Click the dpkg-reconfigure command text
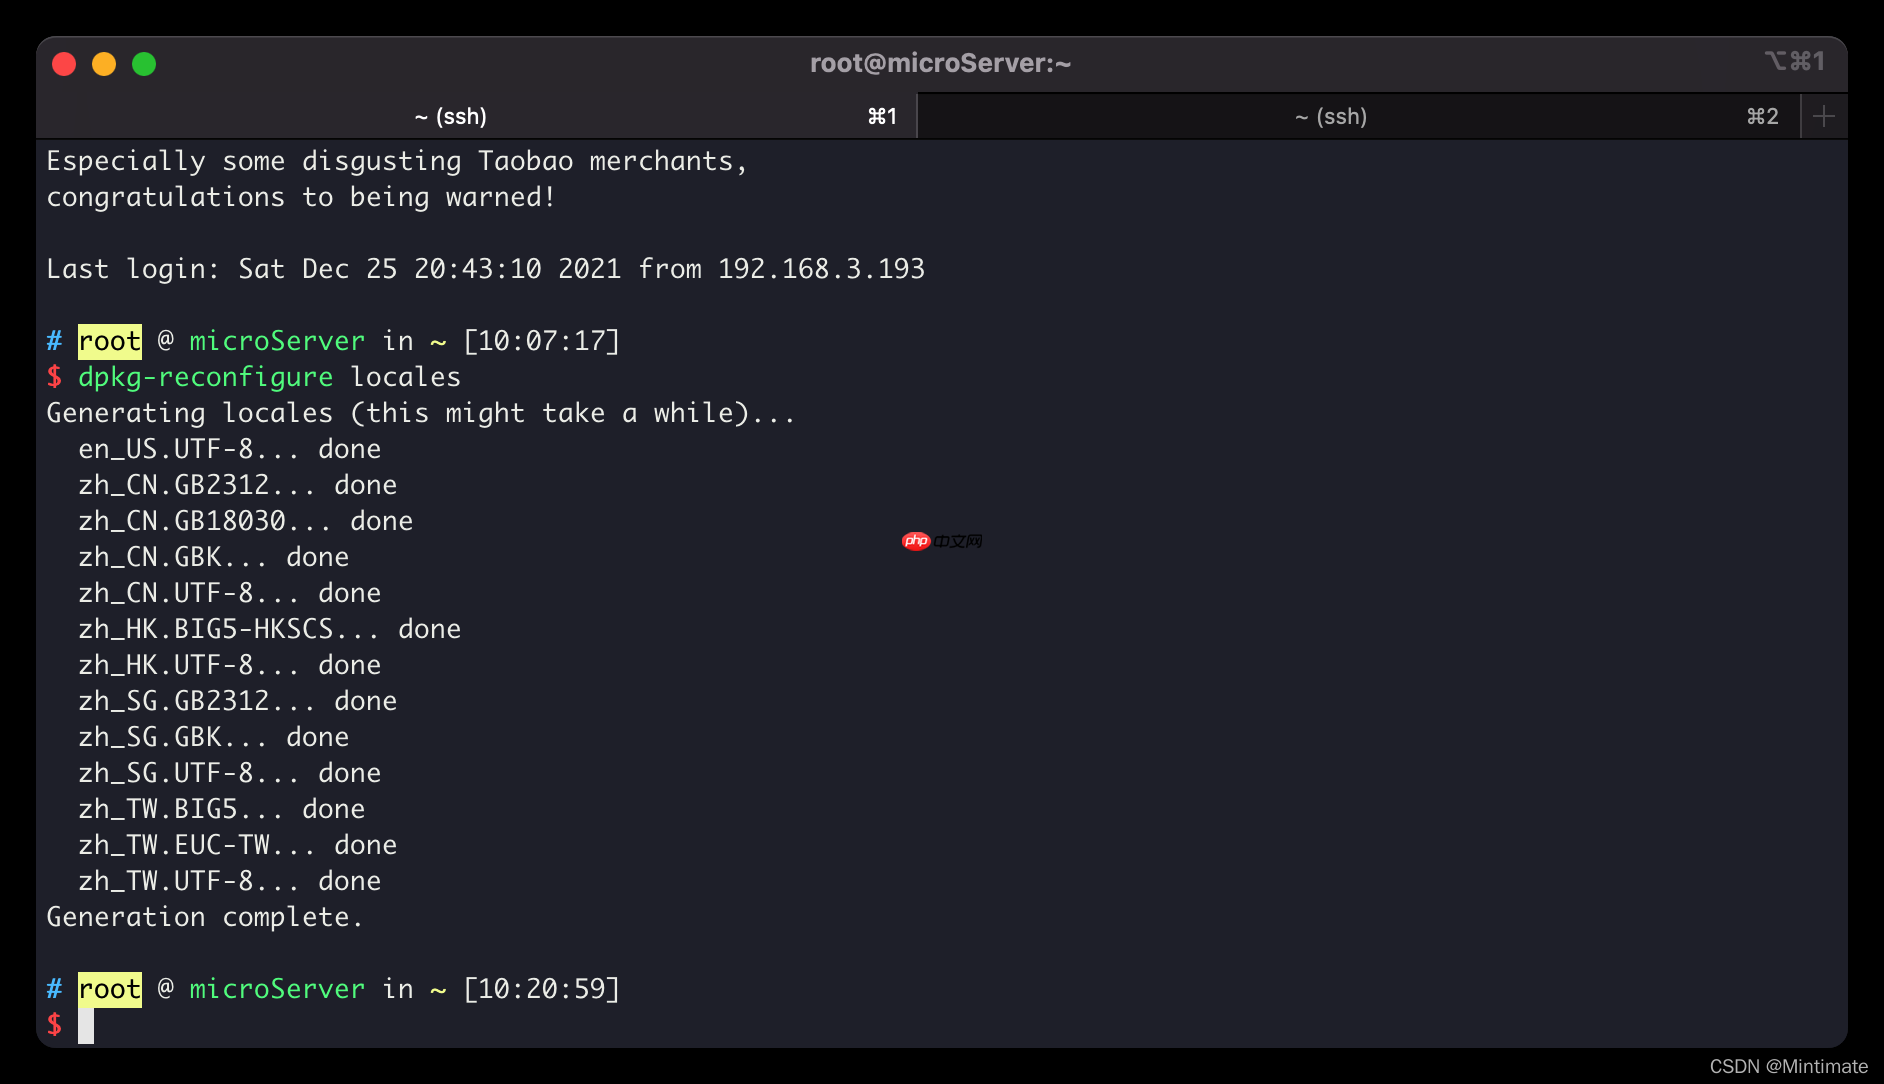1884x1084 pixels. pyautogui.click(x=205, y=377)
